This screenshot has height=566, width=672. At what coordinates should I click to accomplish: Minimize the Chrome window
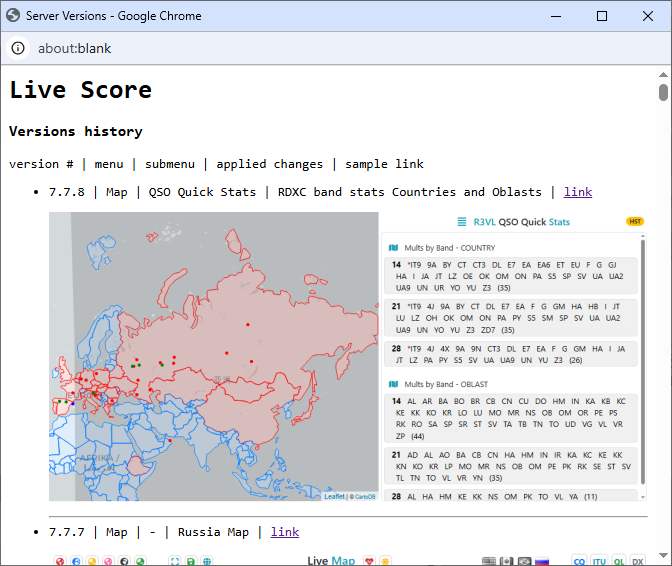coord(556,16)
